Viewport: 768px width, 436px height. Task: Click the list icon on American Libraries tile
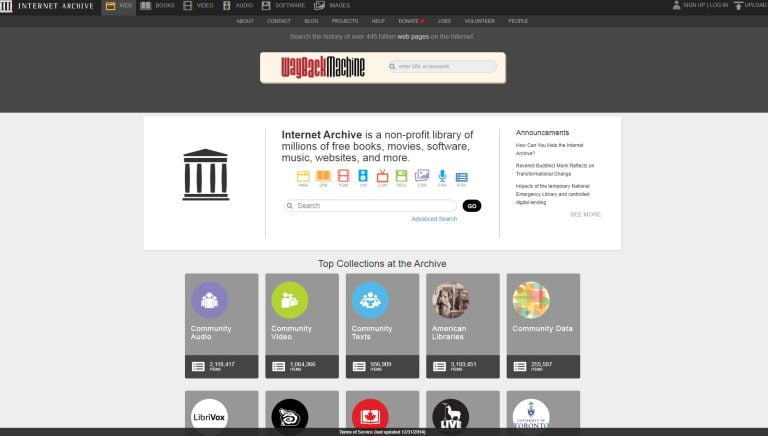coord(439,366)
